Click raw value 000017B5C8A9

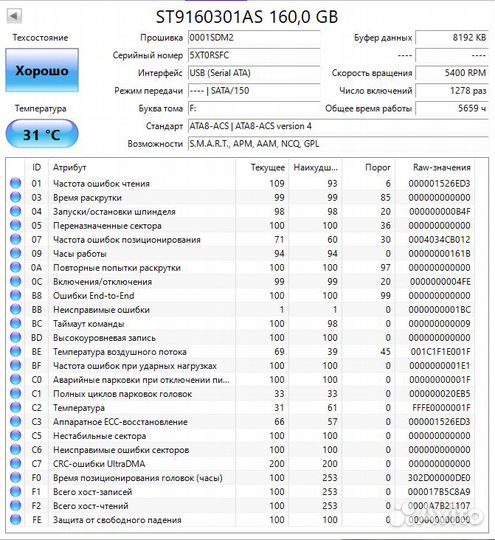point(439,492)
